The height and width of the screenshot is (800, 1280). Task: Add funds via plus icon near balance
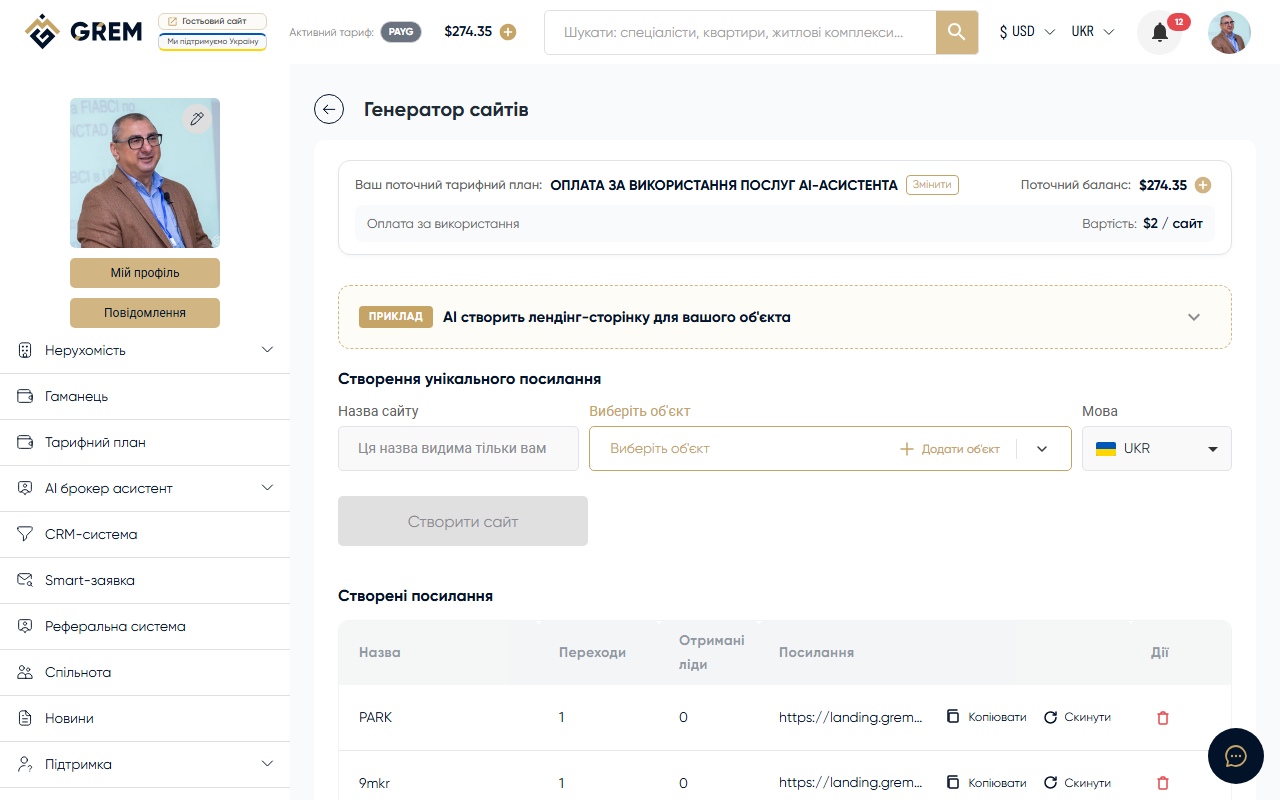click(x=508, y=31)
